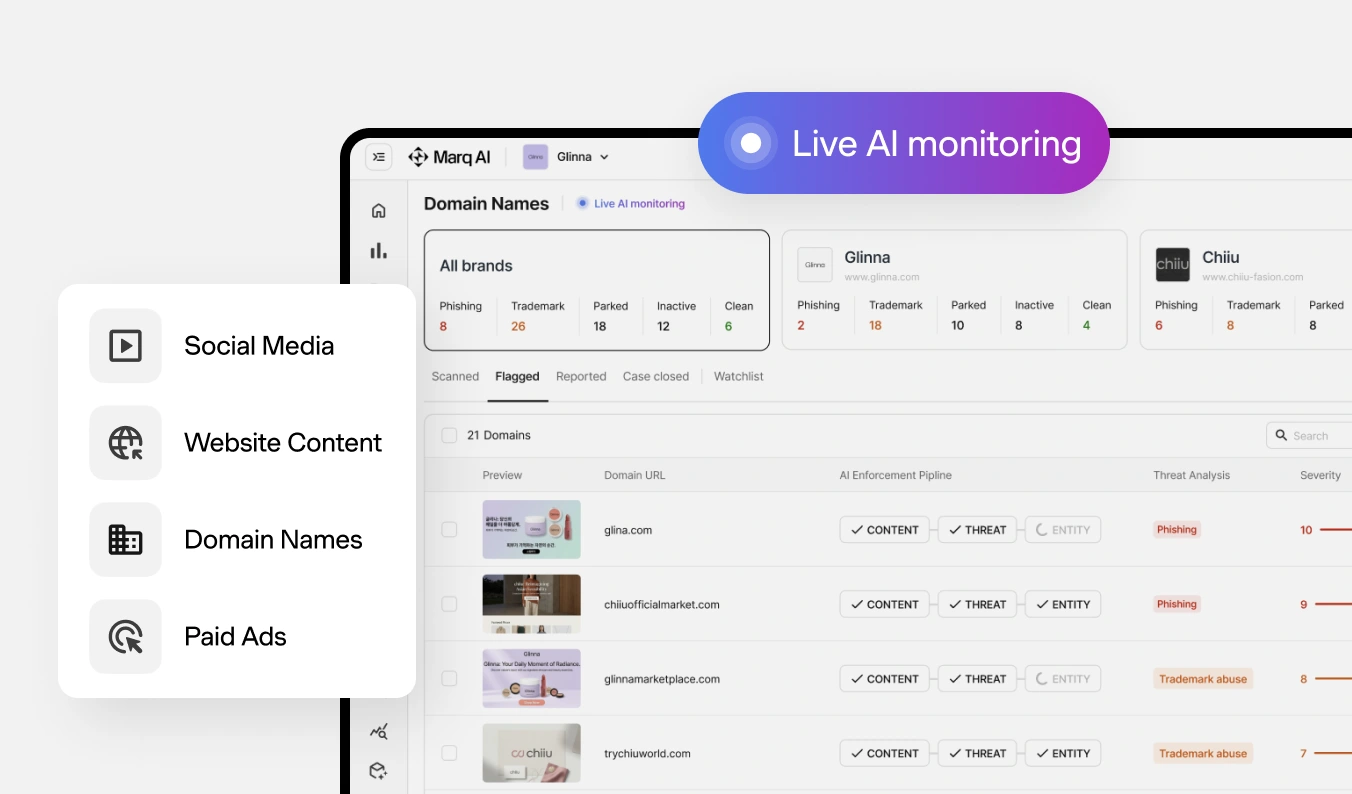
Task: Open Domain Names in the menu card
Action: coord(237,540)
